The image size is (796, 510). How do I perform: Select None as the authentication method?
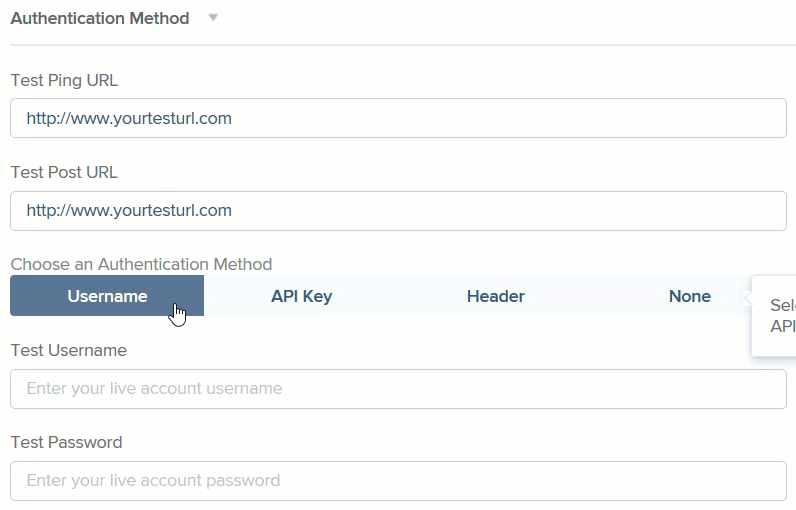689,296
